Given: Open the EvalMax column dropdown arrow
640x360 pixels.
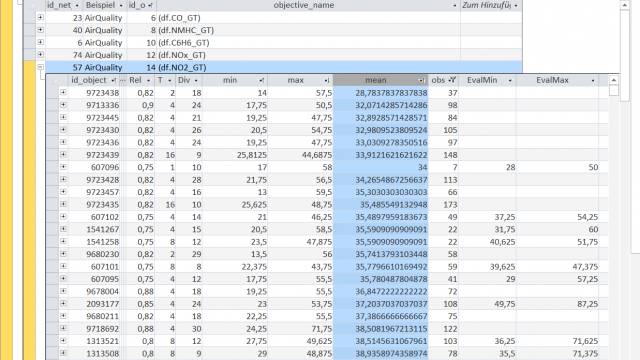Looking at the screenshot, I should (x=593, y=80).
